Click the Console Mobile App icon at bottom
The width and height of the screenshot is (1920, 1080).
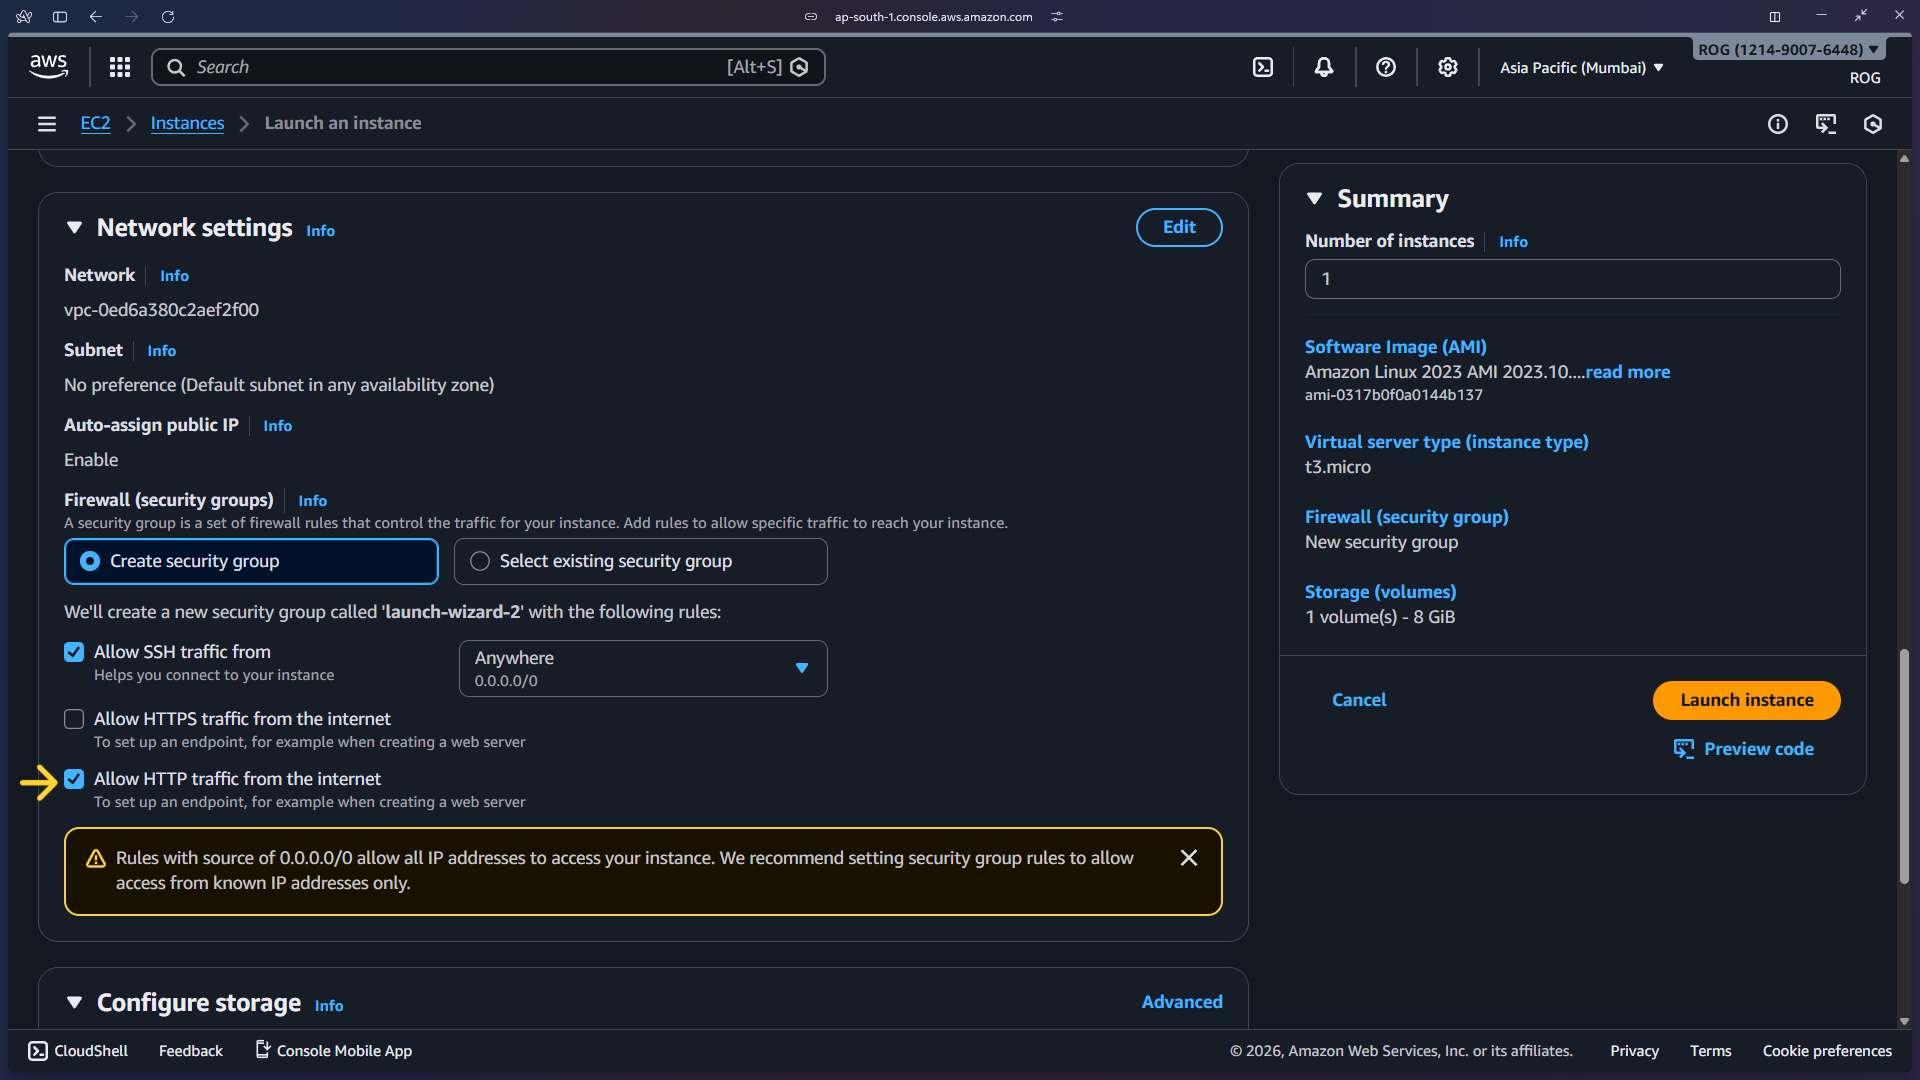pyautogui.click(x=261, y=1050)
